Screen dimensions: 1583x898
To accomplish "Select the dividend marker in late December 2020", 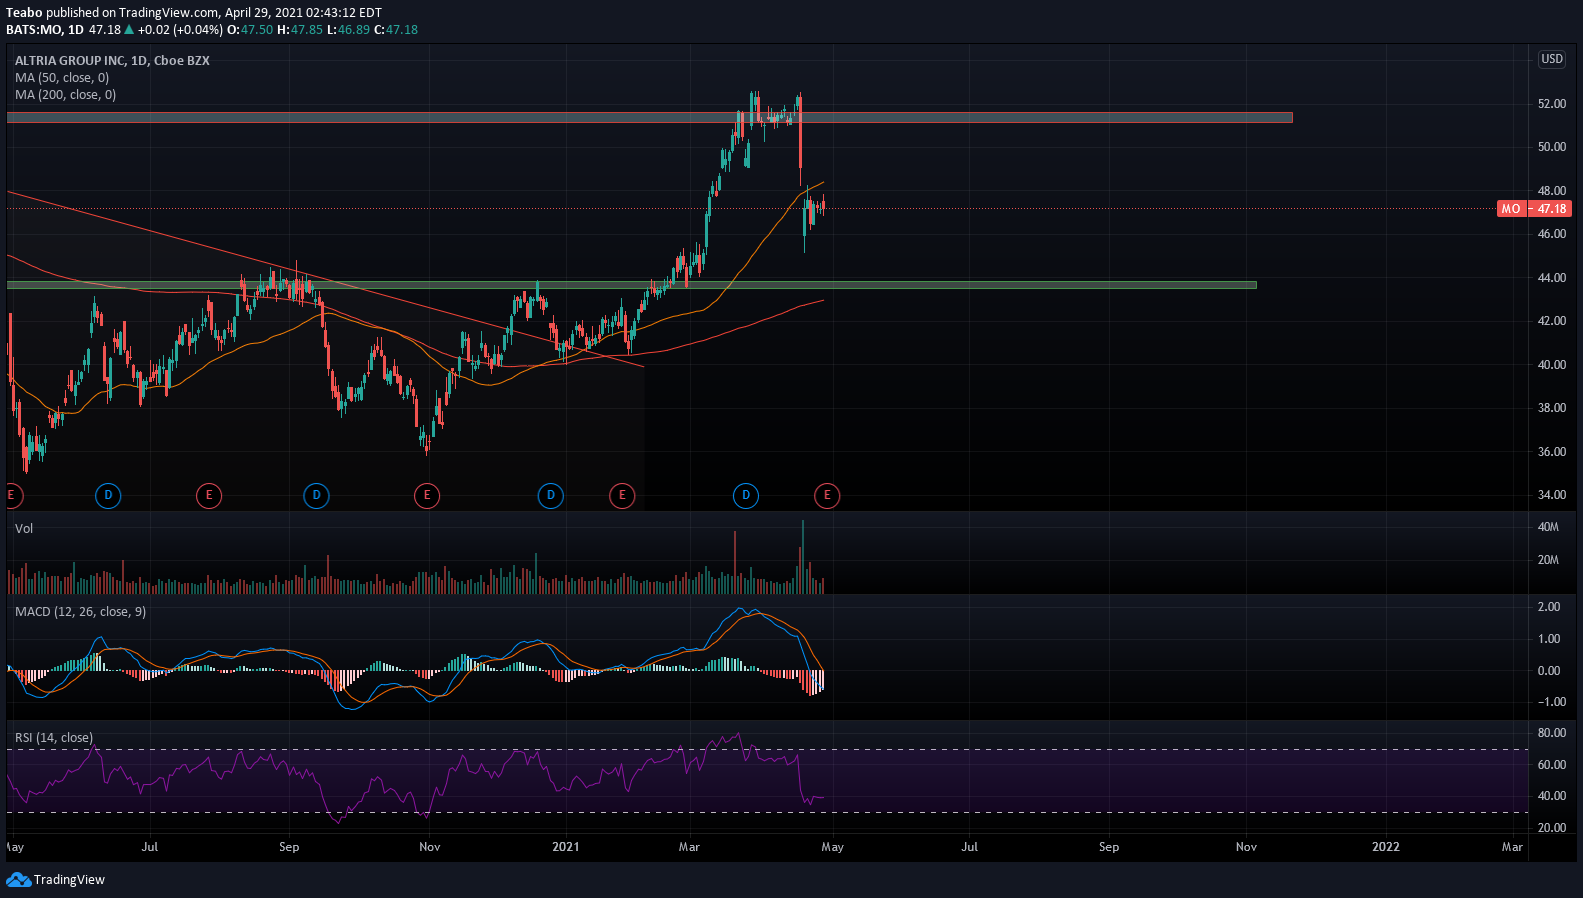I will pyautogui.click(x=550, y=495).
